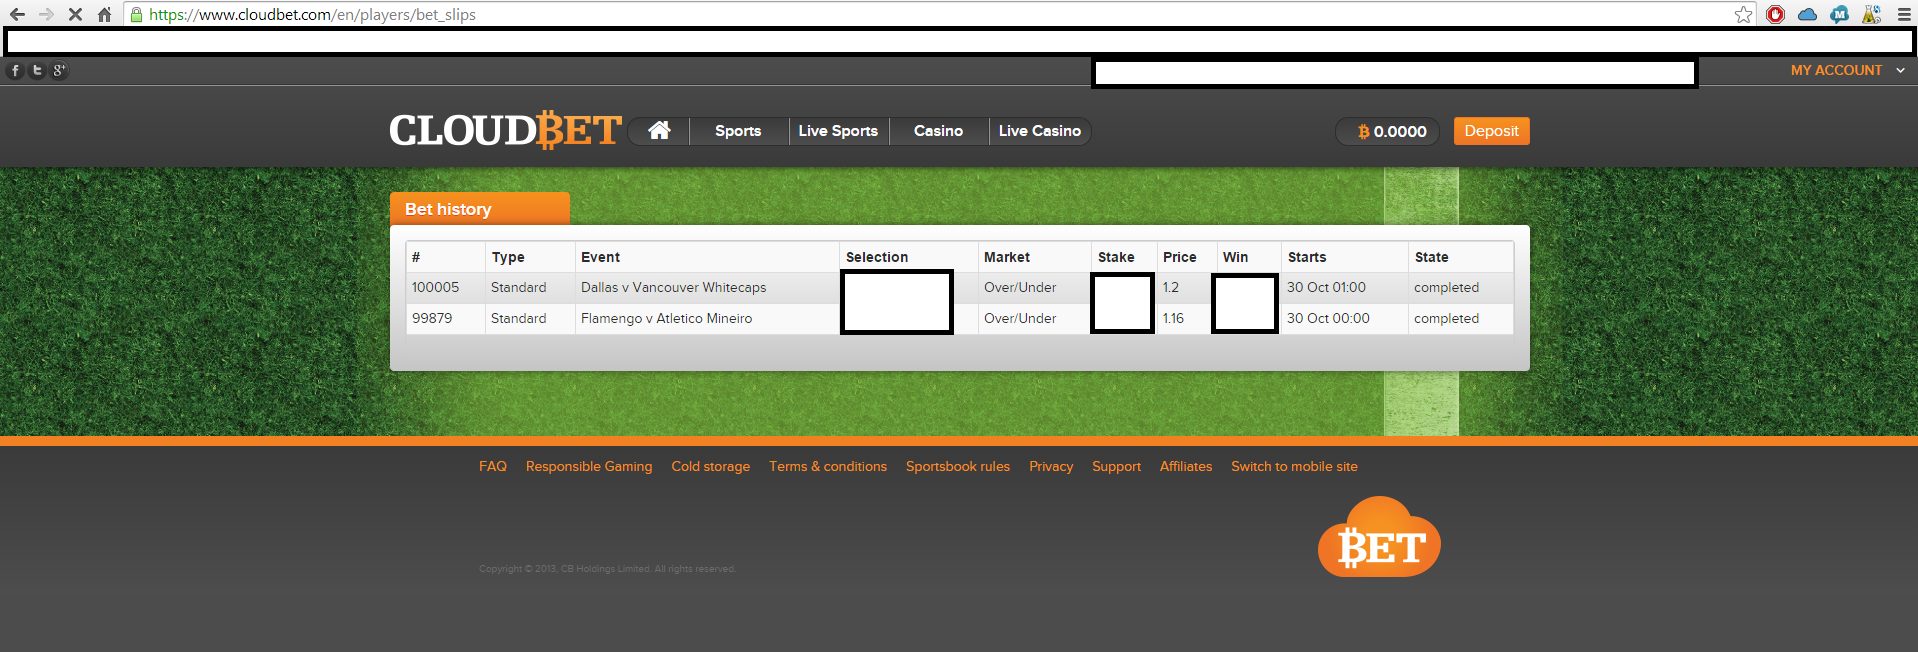Open the Casino navigation tab
Viewport: 1918px width, 652px height.
click(938, 131)
